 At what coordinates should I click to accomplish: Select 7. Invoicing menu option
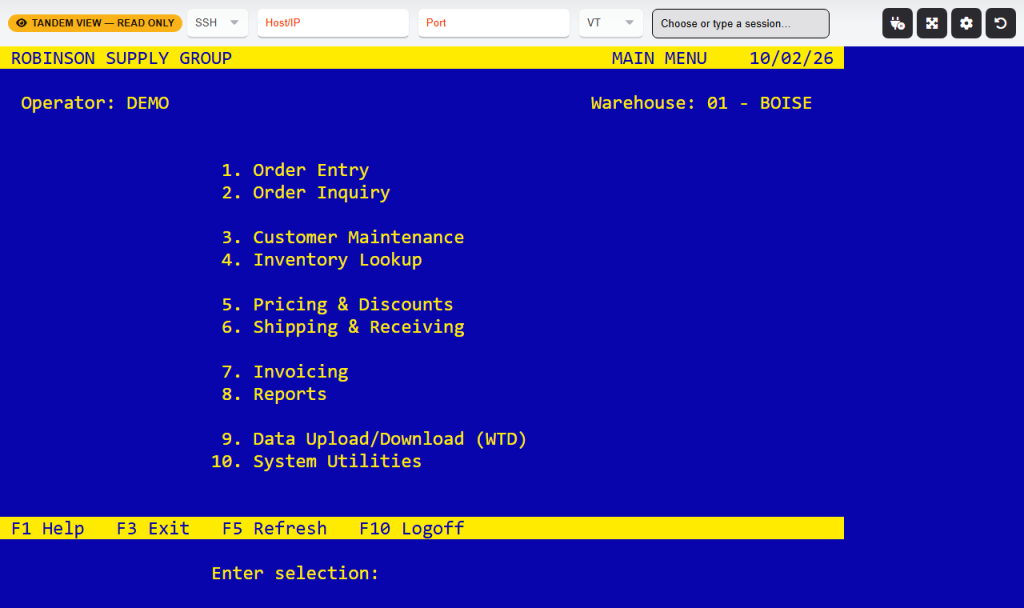[x=285, y=372]
